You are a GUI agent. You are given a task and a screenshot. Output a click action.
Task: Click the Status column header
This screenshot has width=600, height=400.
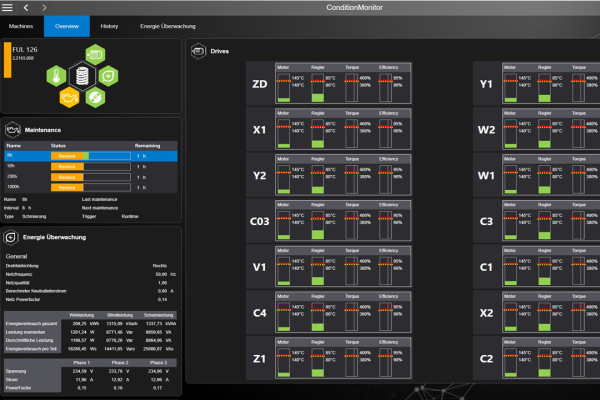click(x=58, y=146)
